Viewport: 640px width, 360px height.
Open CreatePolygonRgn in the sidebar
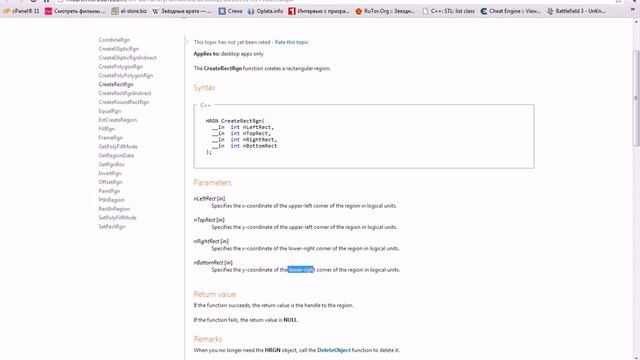click(120, 67)
